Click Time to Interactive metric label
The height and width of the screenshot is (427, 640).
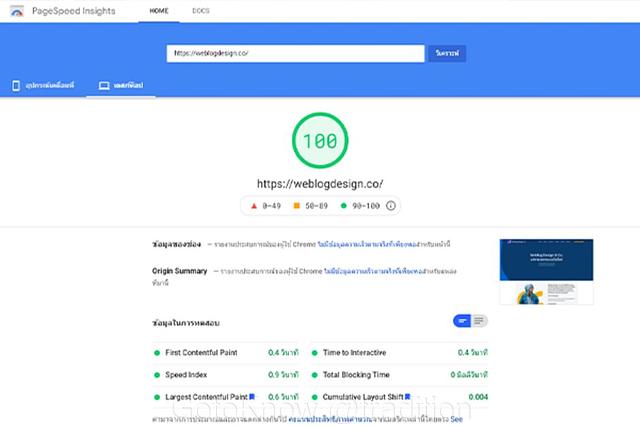354,352
